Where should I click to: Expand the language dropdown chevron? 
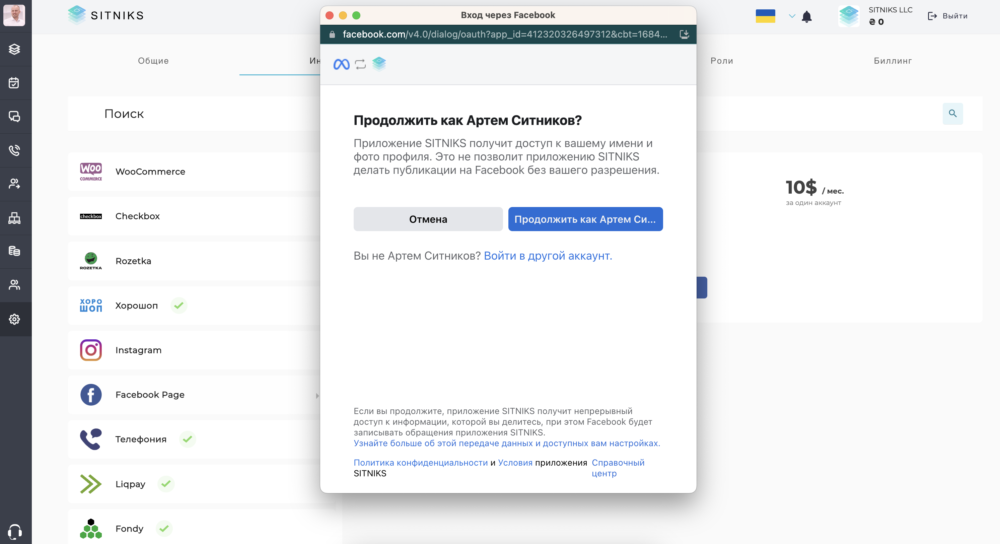(791, 16)
